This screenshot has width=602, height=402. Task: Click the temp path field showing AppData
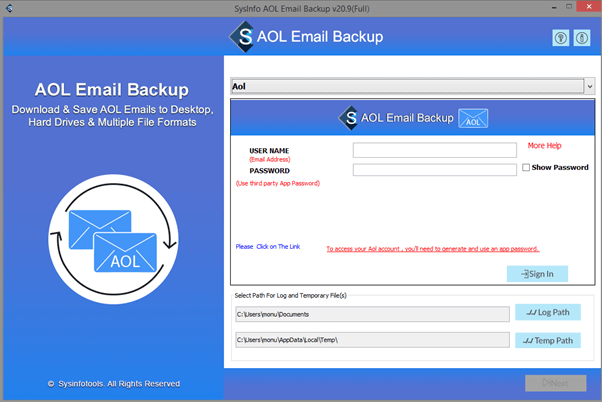coord(372,340)
